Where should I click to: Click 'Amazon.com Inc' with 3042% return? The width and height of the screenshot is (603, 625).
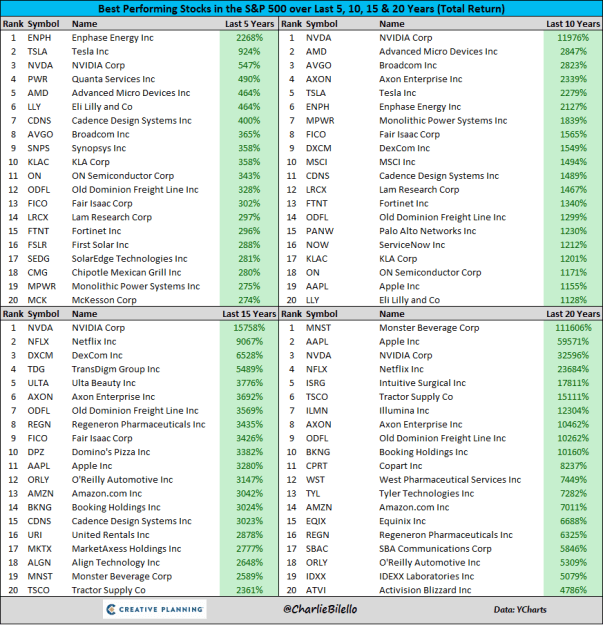[107, 494]
